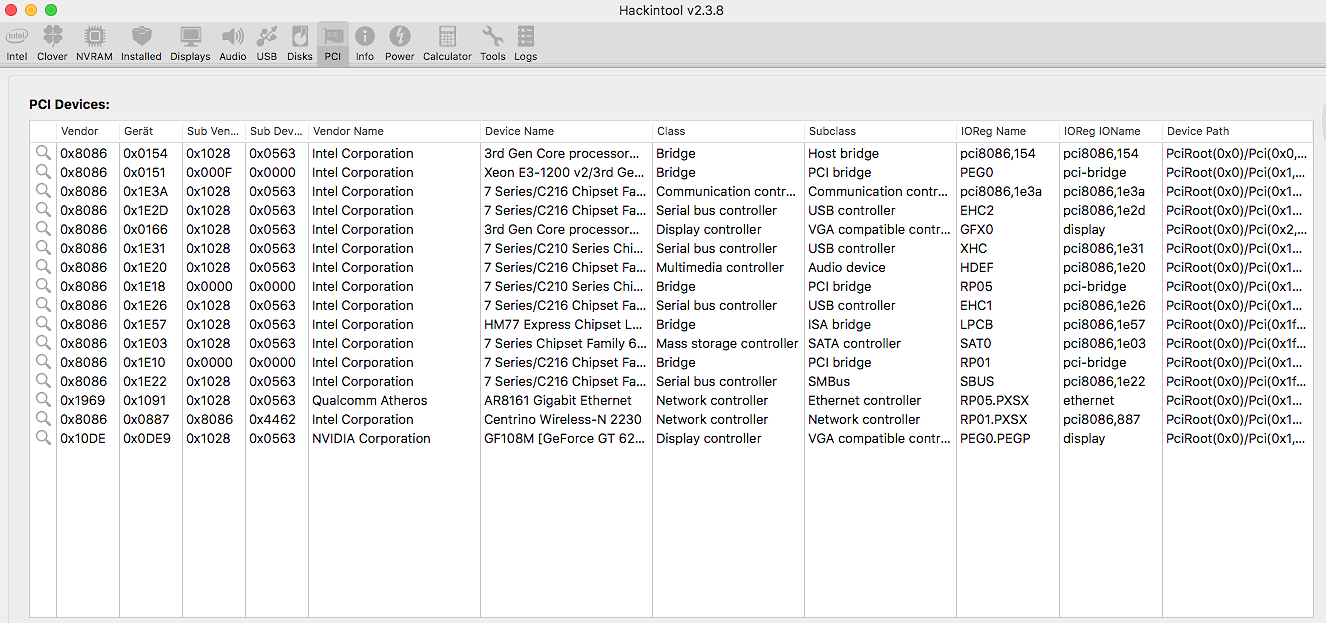1326x623 pixels.
Task: Sort by the Vendor column header
Action: tap(88, 131)
